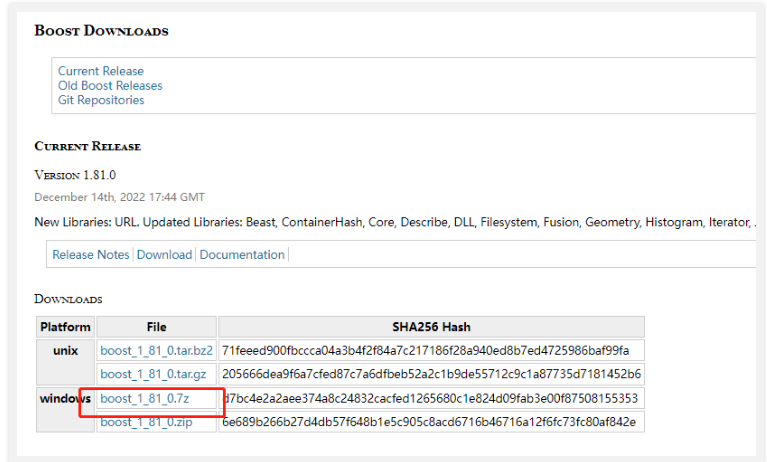The image size is (767, 462).
Task: Click the New Libraries: URL description text
Action: [395, 222]
